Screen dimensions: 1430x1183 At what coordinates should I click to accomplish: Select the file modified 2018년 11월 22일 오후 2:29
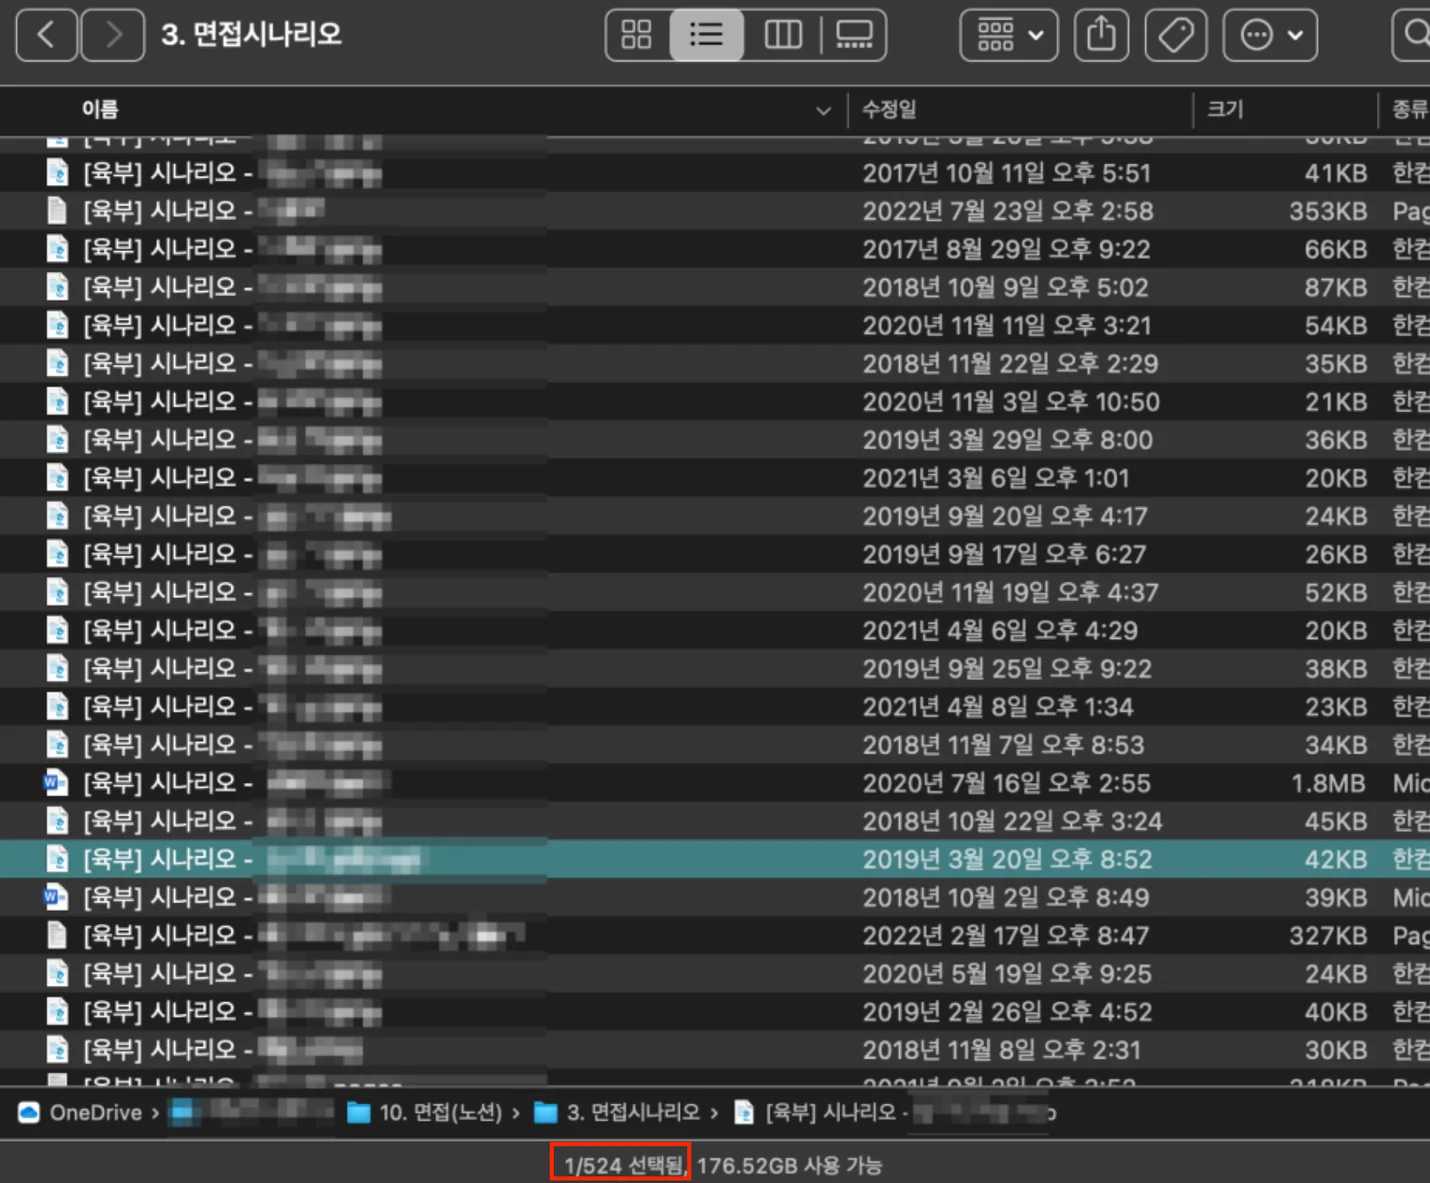pyautogui.click(x=715, y=363)
